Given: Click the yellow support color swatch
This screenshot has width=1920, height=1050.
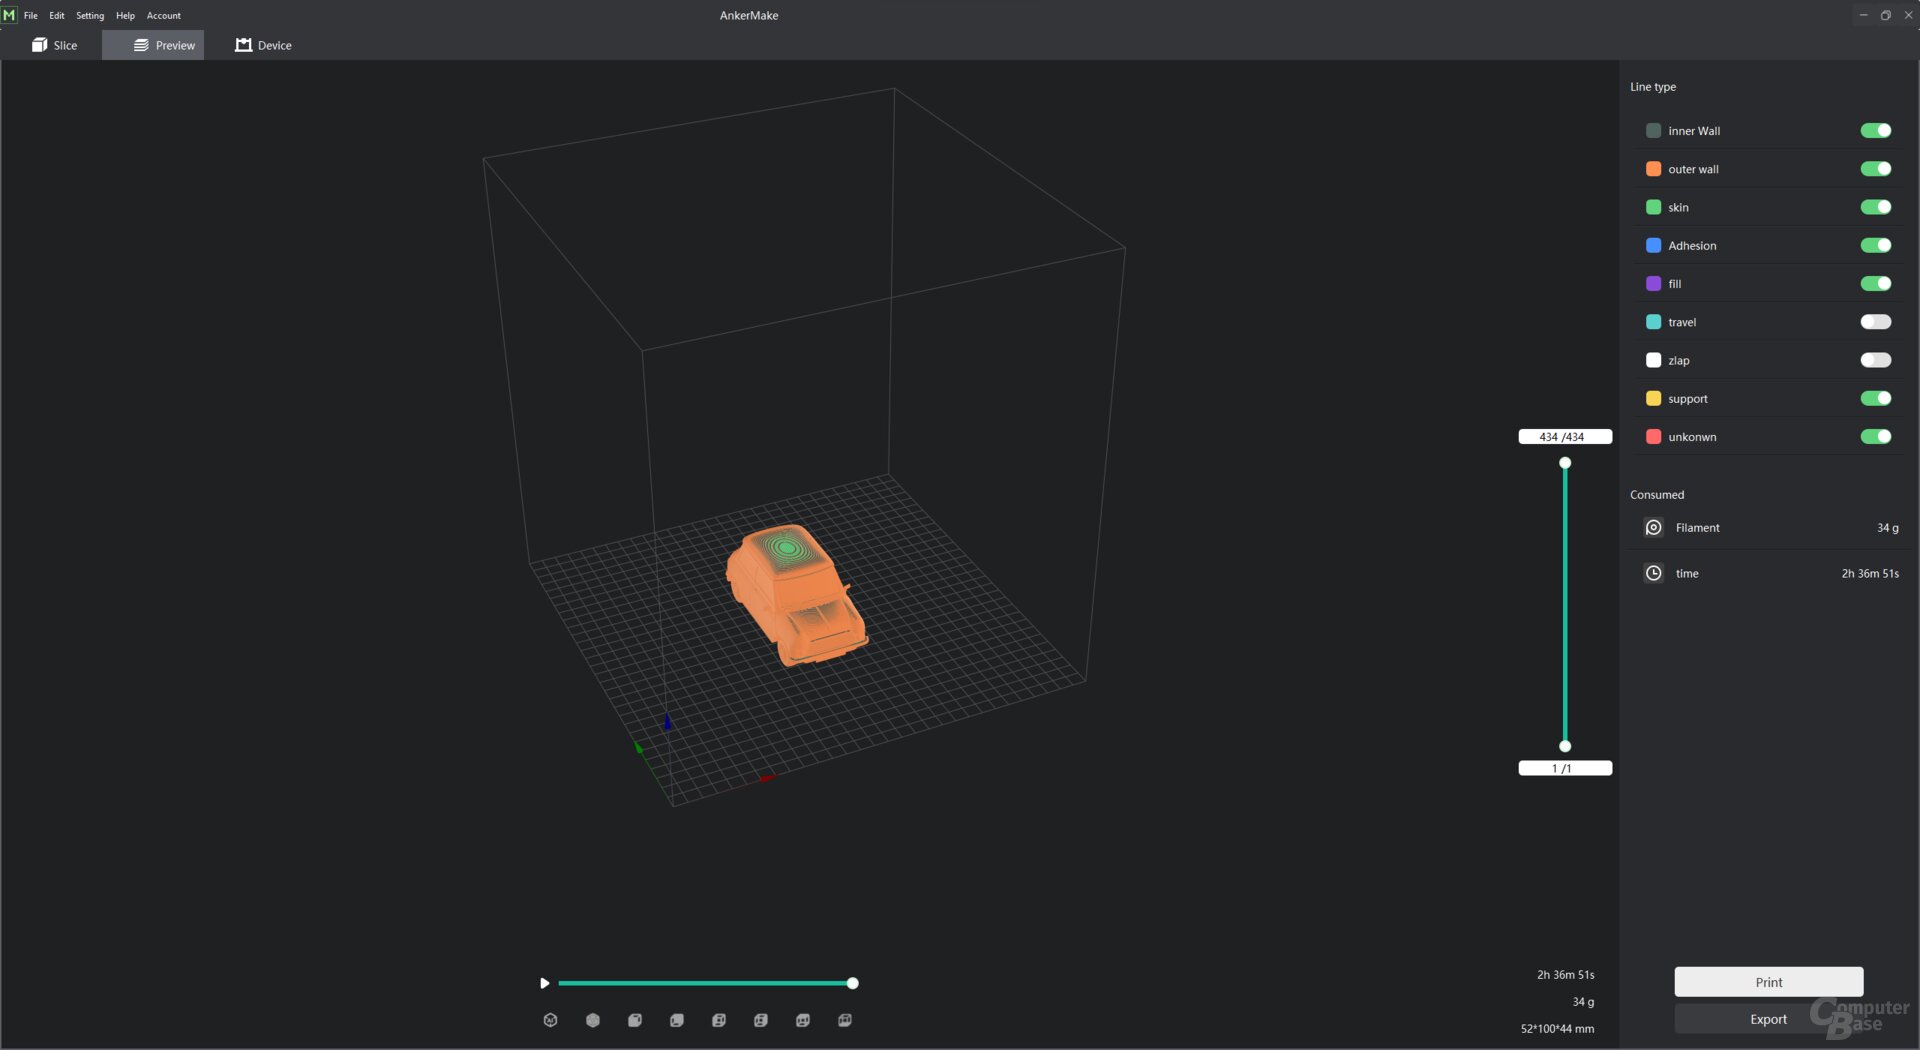Looking at the screenshot, I should [1653, 399].
